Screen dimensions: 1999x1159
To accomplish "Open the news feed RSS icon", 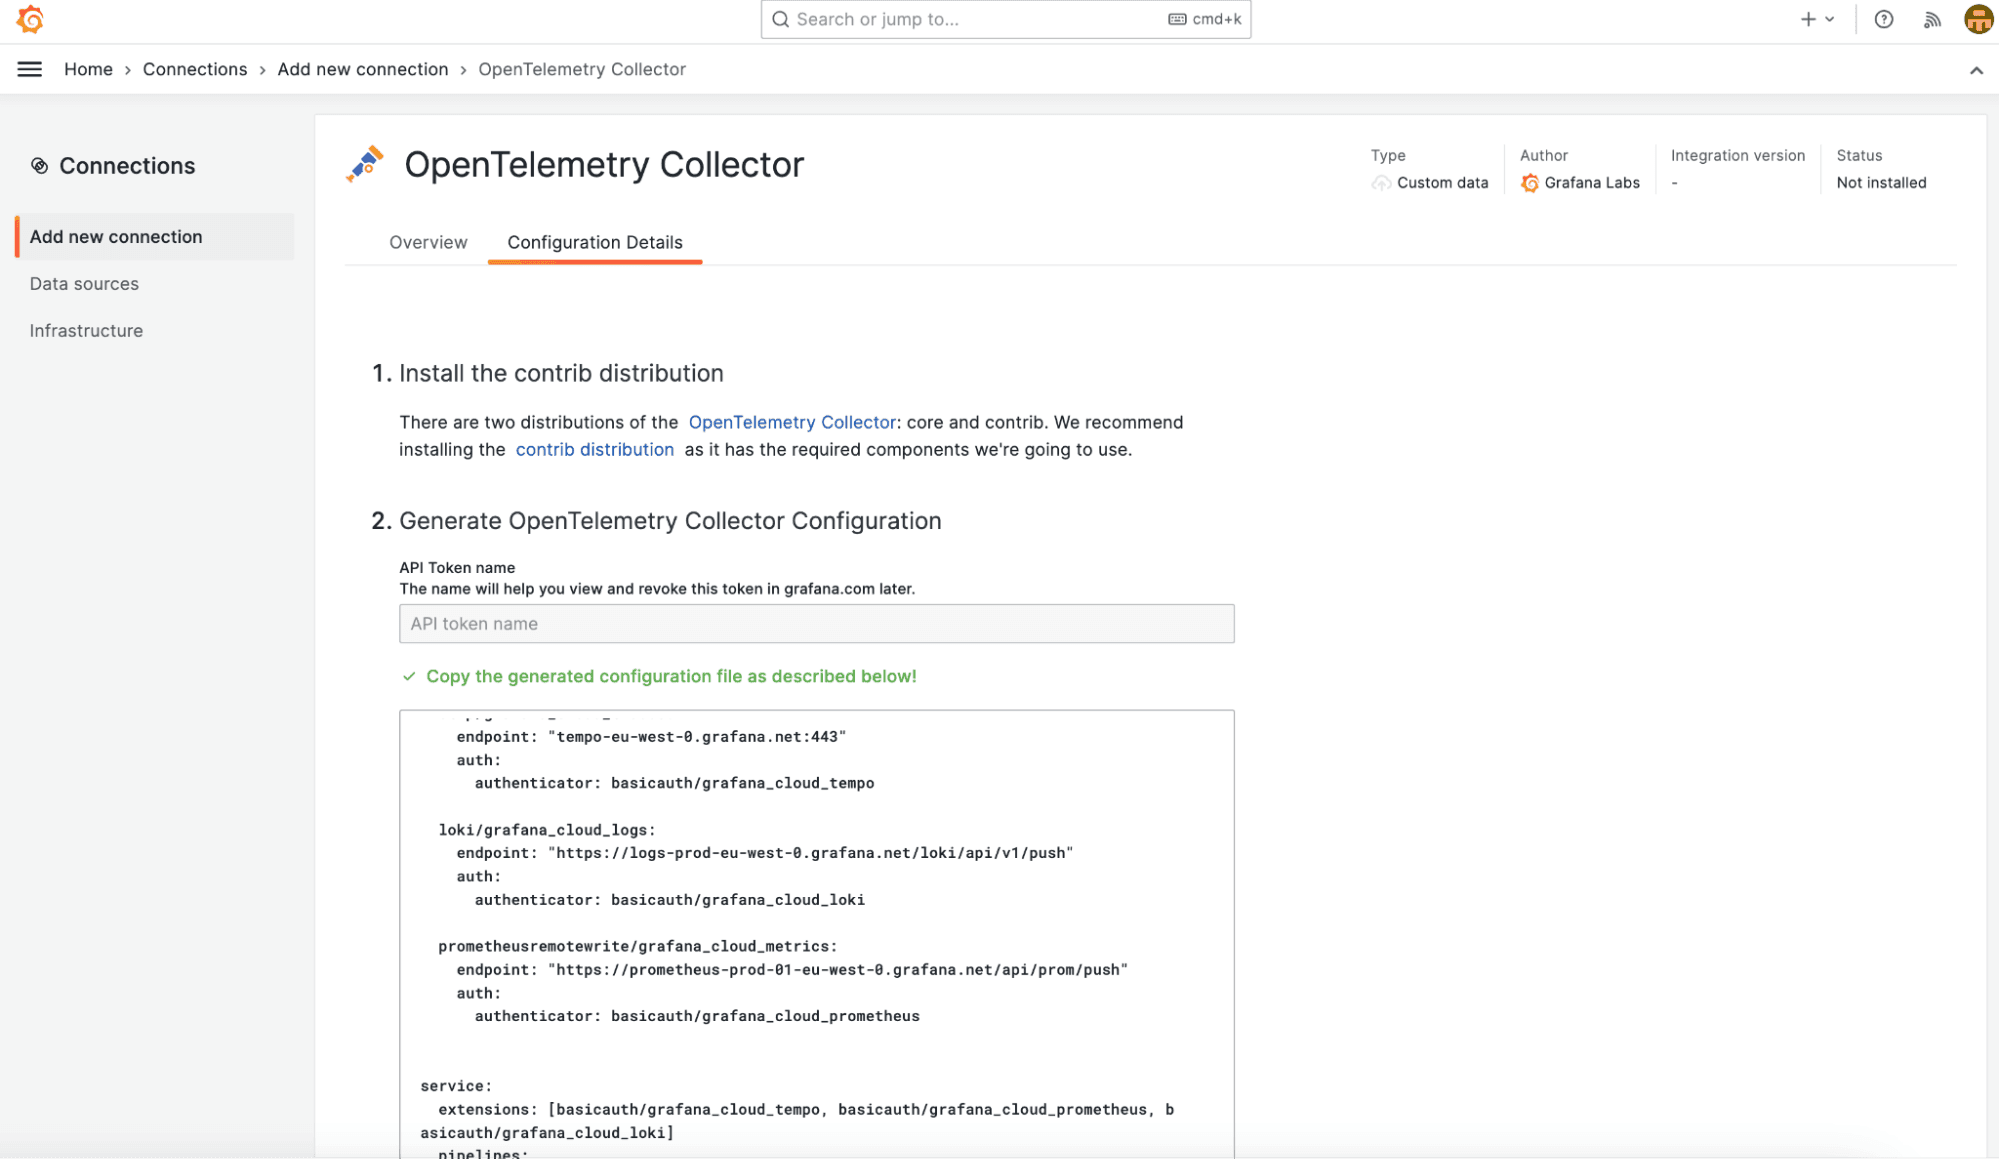I will pos(1932,19).
